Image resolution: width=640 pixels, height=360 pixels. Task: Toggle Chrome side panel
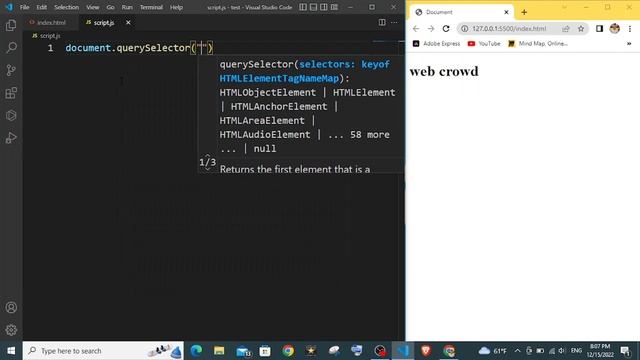[x=599, y=29]
